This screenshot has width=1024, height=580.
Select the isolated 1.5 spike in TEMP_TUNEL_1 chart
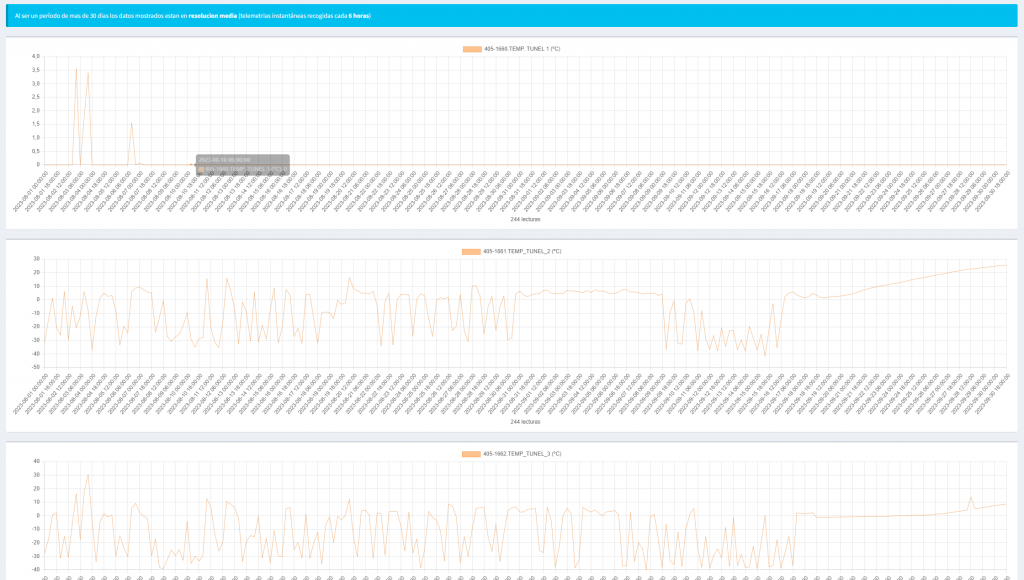point(132,123)
